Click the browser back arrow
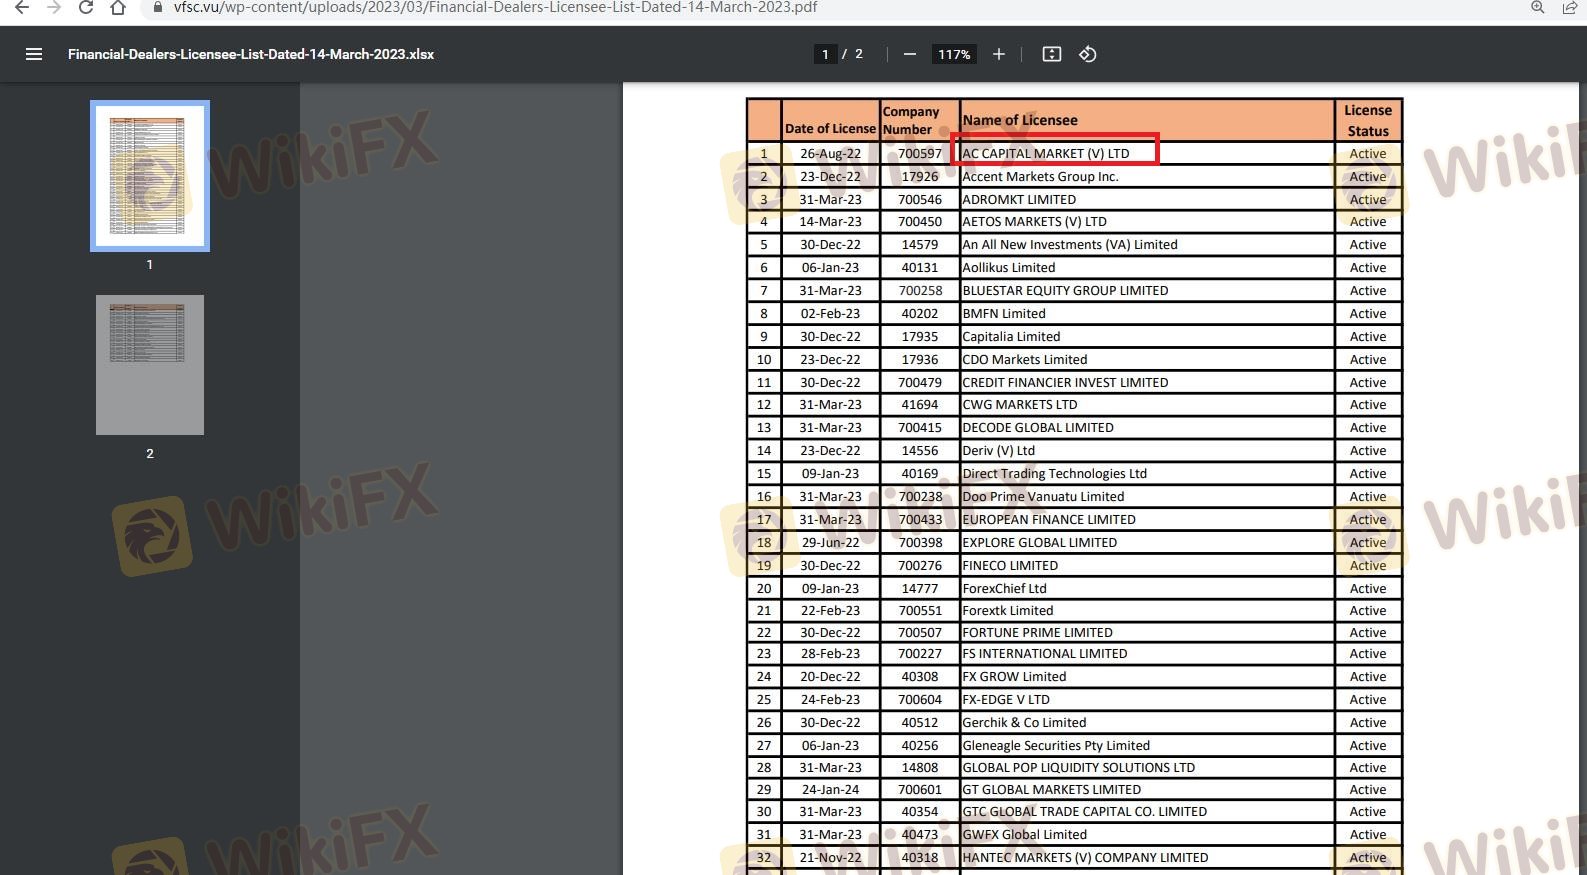 coord(21,8)
